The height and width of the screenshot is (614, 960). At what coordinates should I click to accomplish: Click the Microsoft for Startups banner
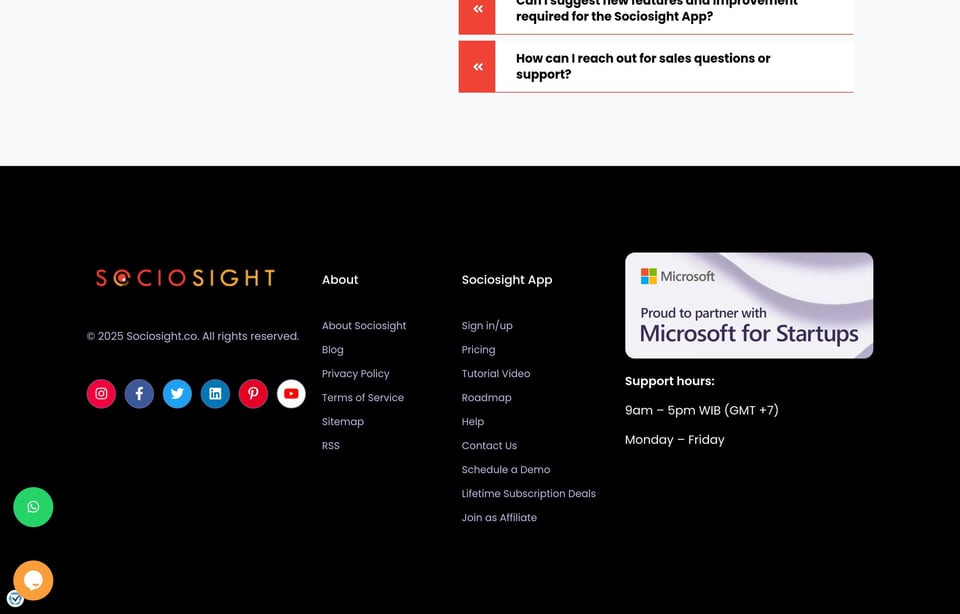point(749,305)
